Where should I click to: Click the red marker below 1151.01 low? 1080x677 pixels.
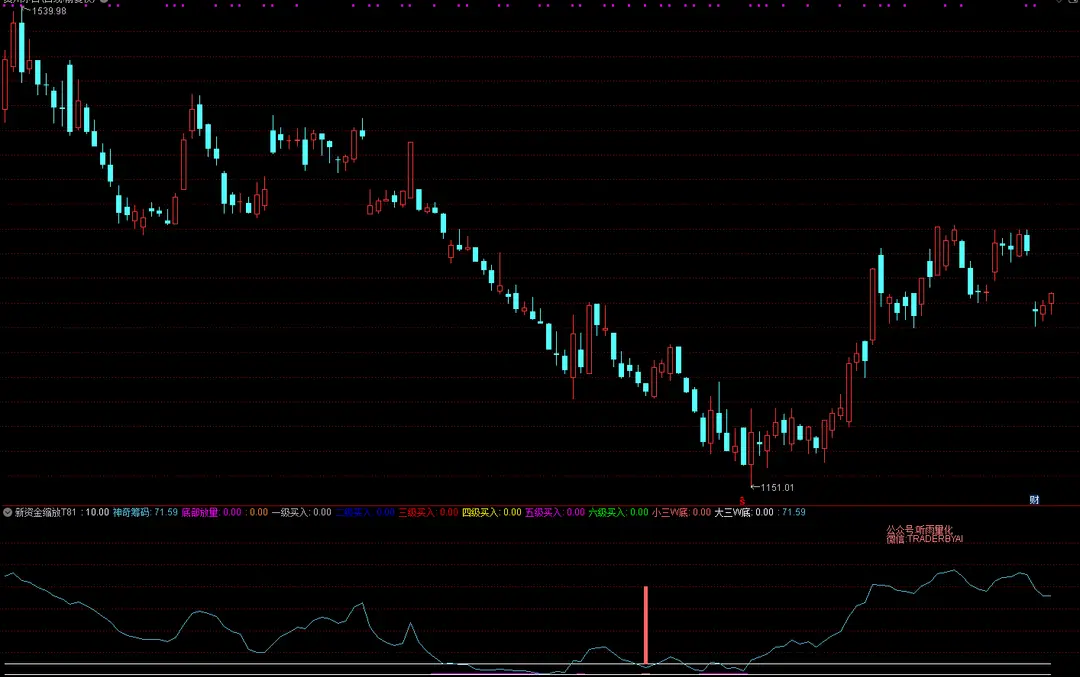point(742,501)
